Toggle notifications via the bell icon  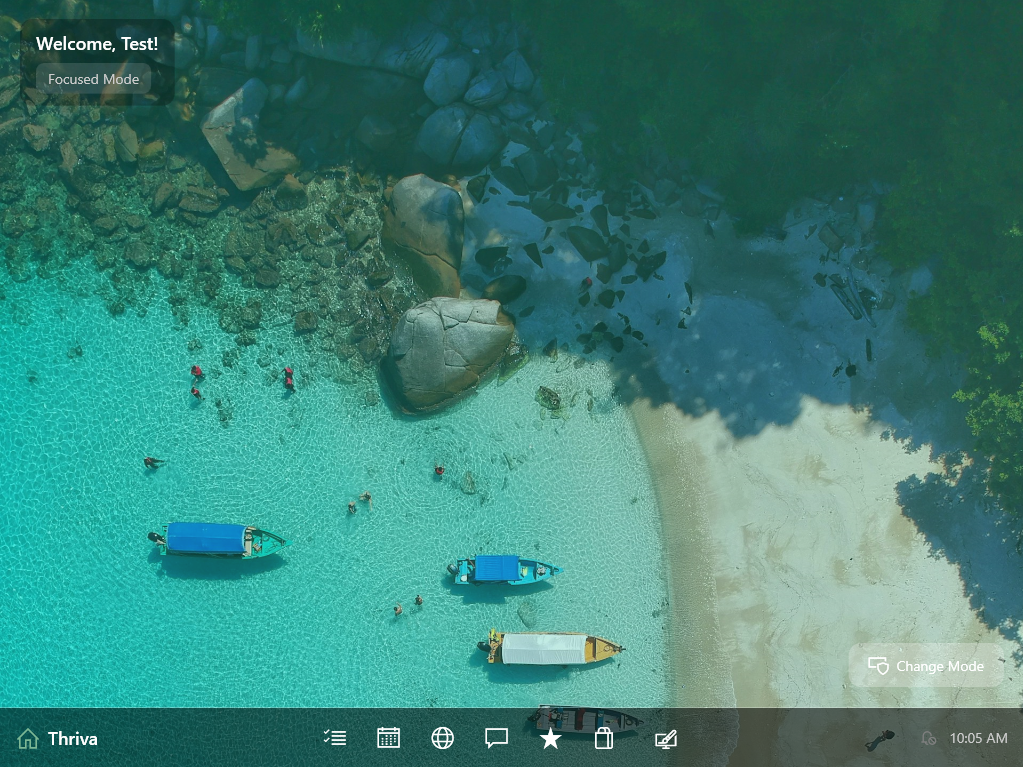click(927, 738)
